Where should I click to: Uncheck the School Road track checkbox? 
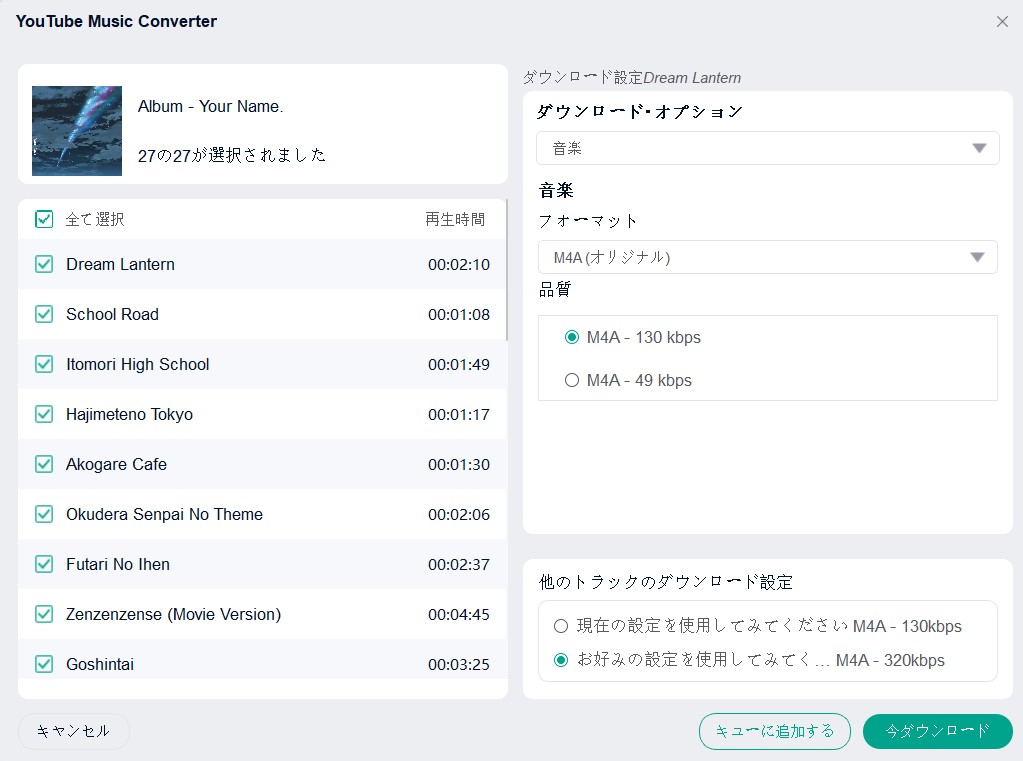pos(44,315)
